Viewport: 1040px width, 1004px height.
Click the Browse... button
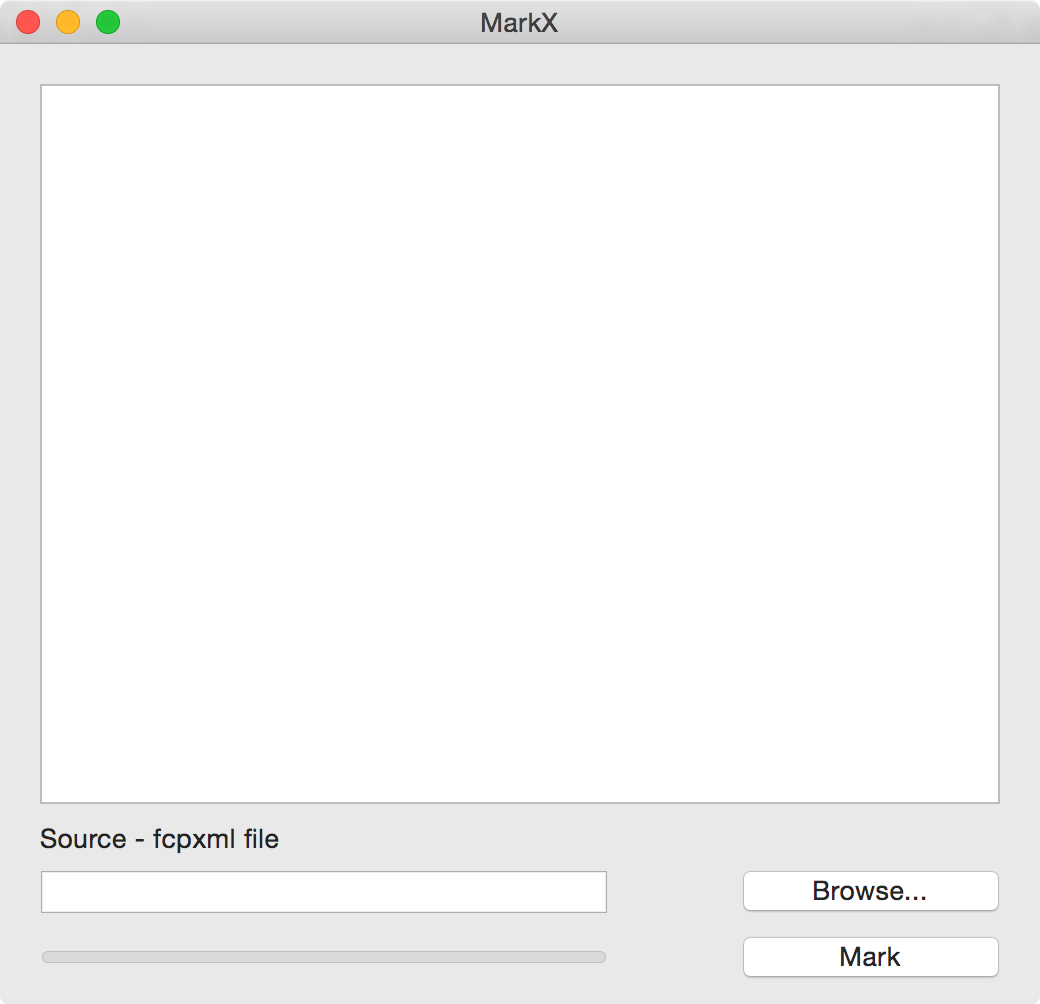(870, 891)
